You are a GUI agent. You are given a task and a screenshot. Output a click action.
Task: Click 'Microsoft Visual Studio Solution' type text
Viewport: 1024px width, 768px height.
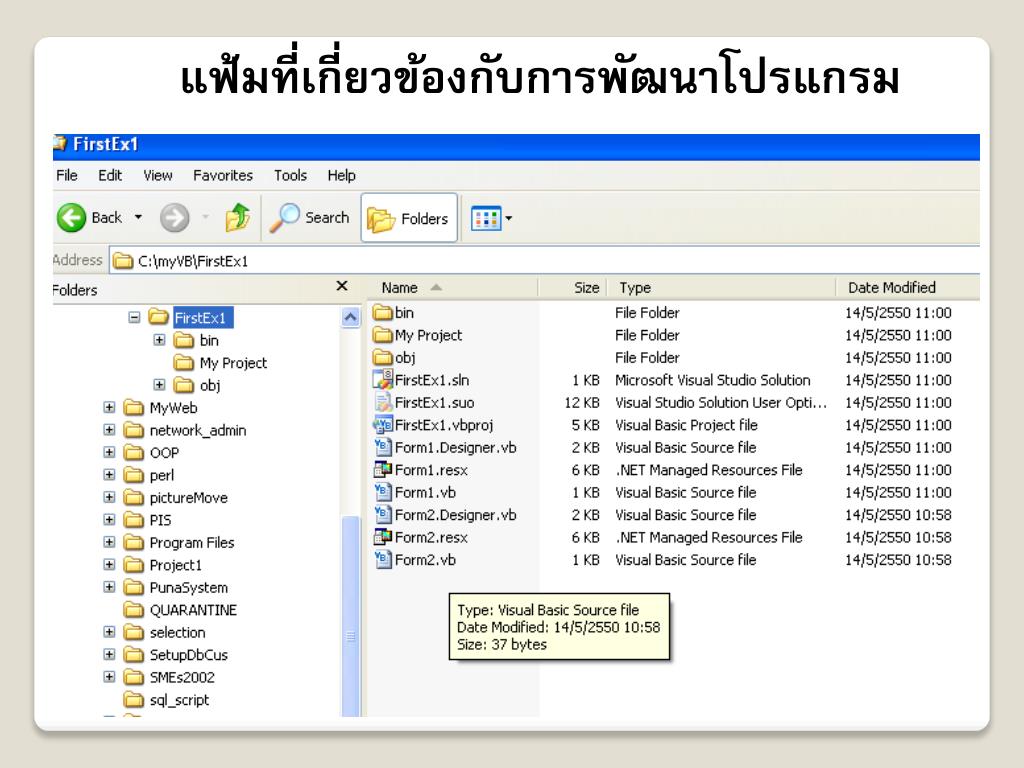pos(712,380)
